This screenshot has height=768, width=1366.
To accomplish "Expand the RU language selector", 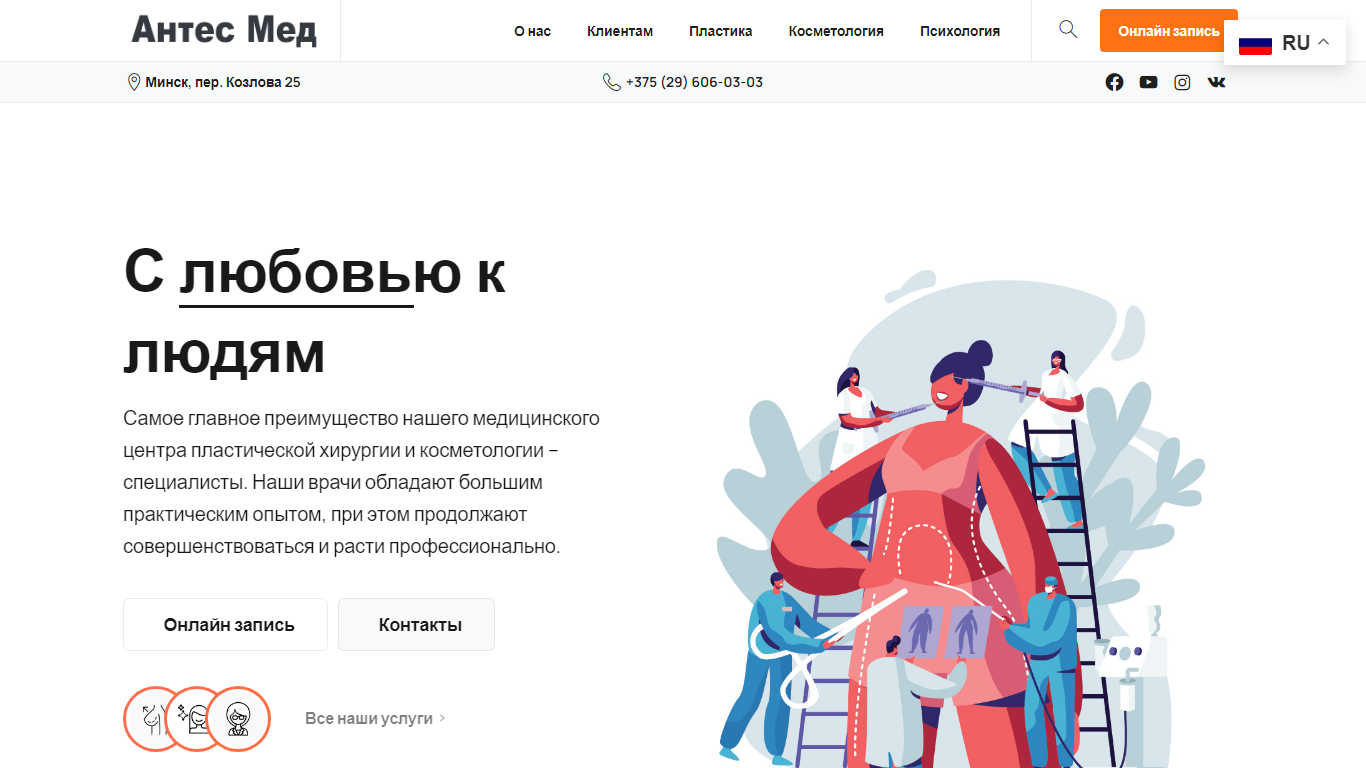I will (x=1285, y=43).
